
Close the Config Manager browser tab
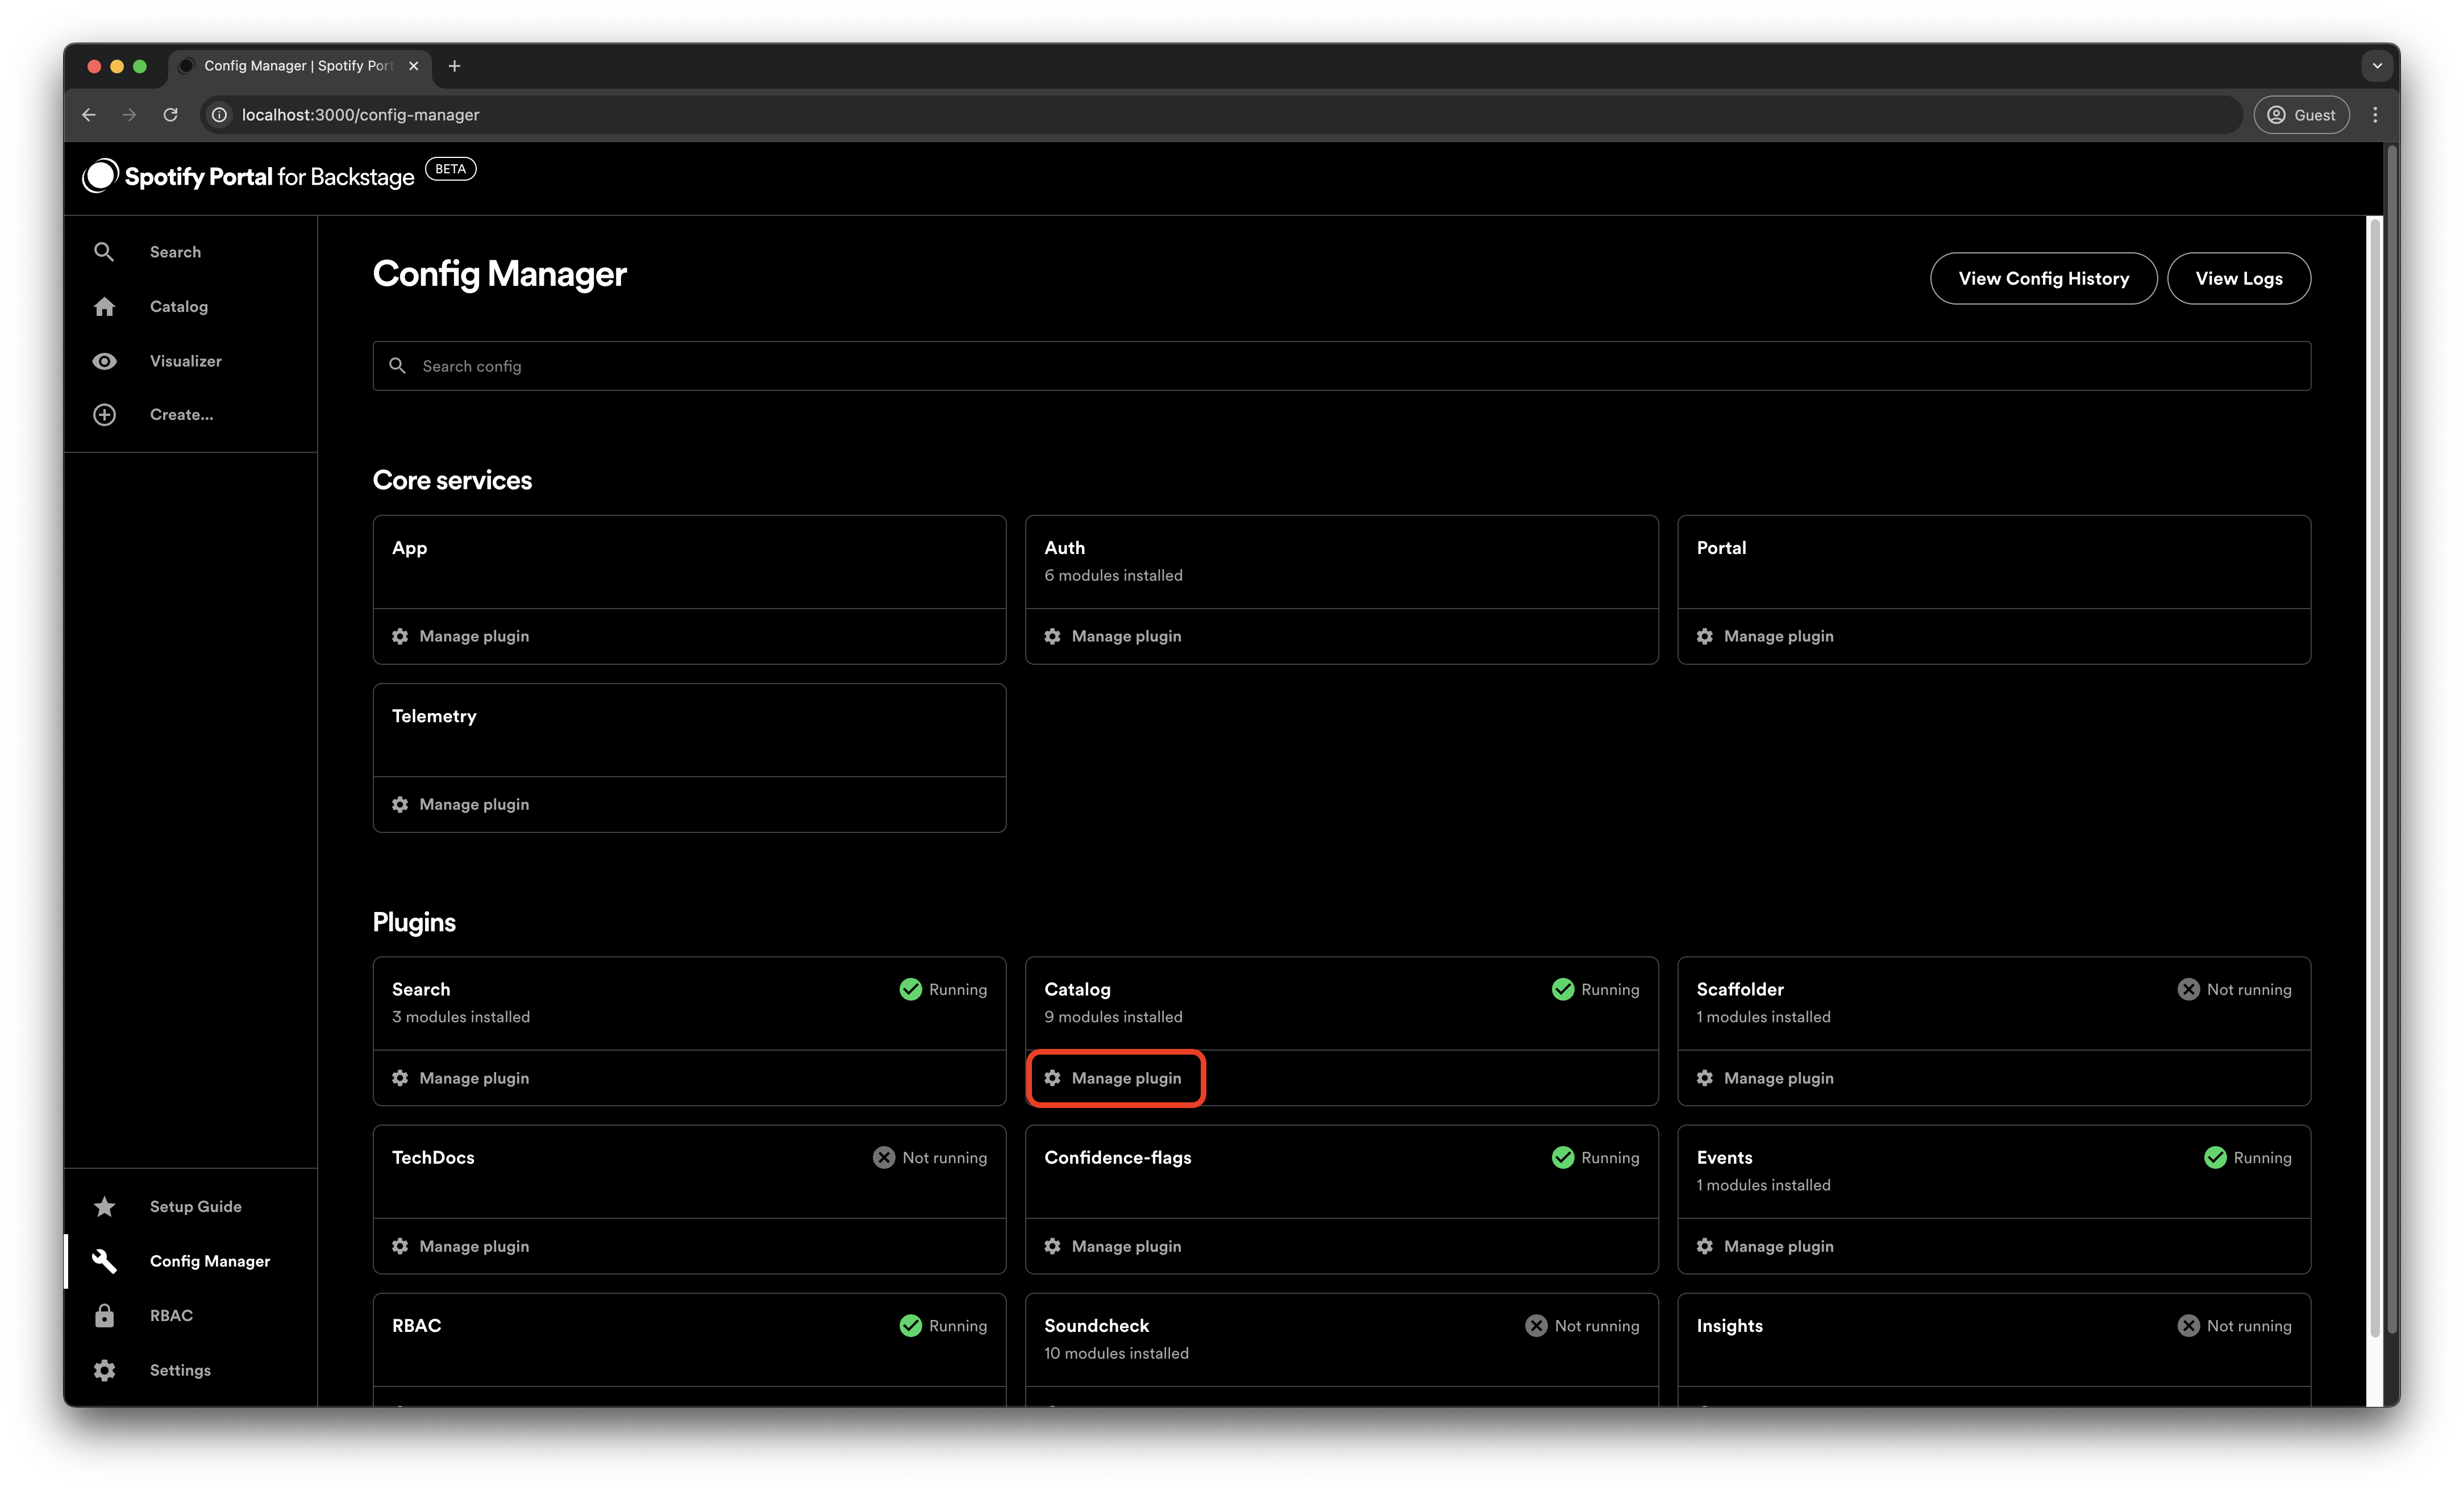tap(413, 66)
